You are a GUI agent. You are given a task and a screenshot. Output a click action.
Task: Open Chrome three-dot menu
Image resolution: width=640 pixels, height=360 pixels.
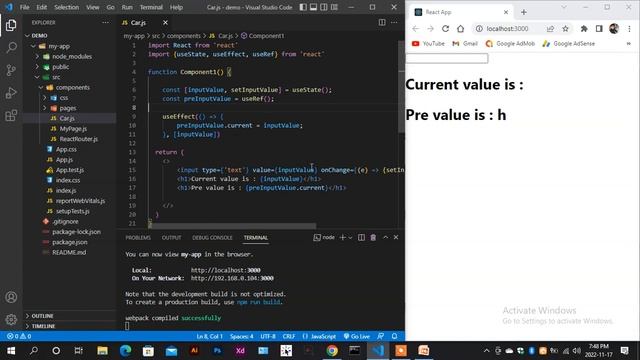click(x=629, y=29)
